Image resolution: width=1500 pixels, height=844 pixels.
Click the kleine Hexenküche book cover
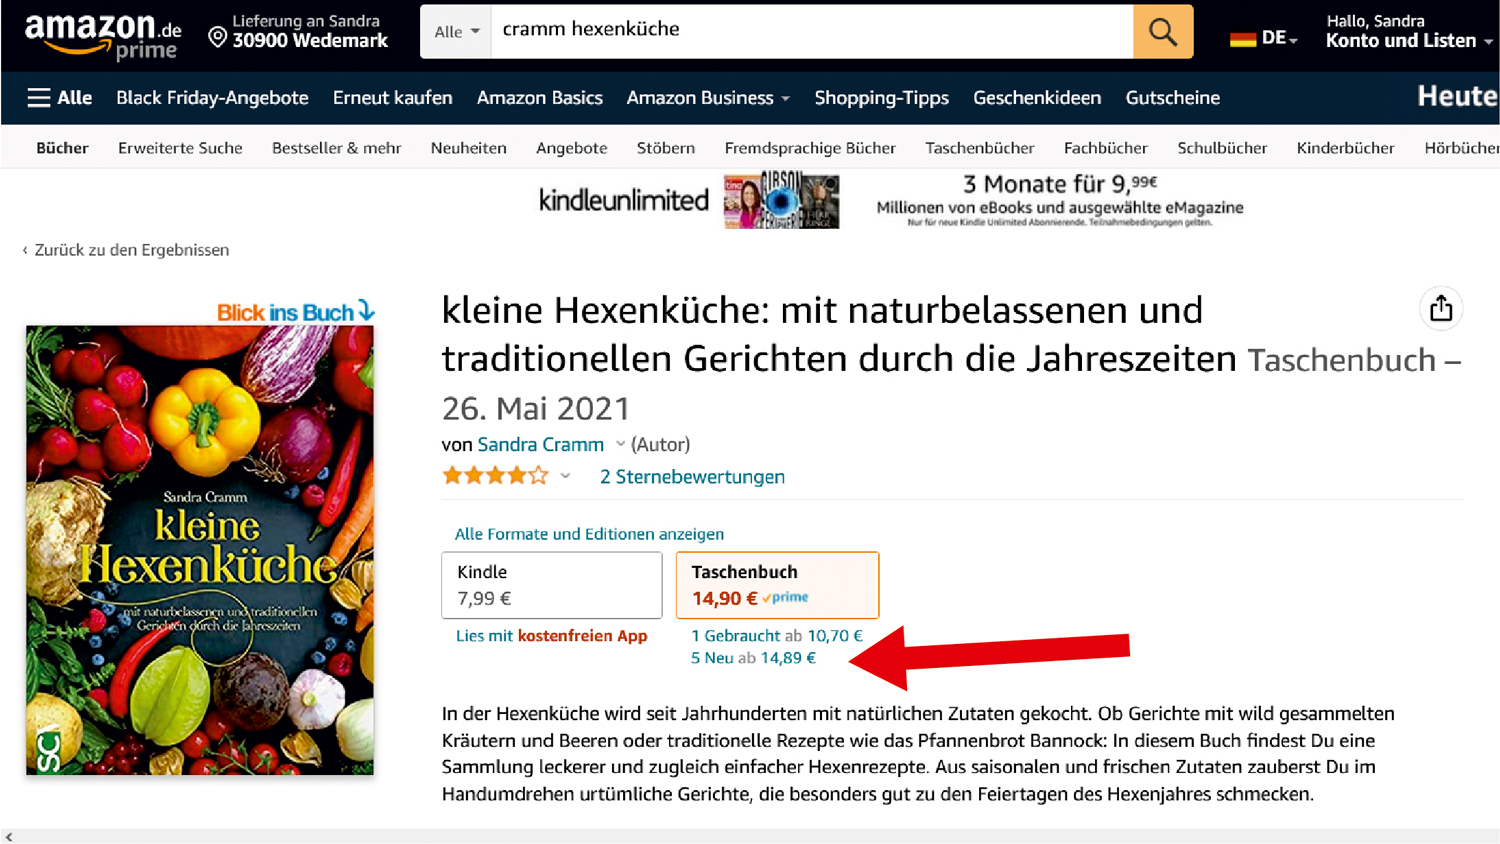[x=200, y=550]
